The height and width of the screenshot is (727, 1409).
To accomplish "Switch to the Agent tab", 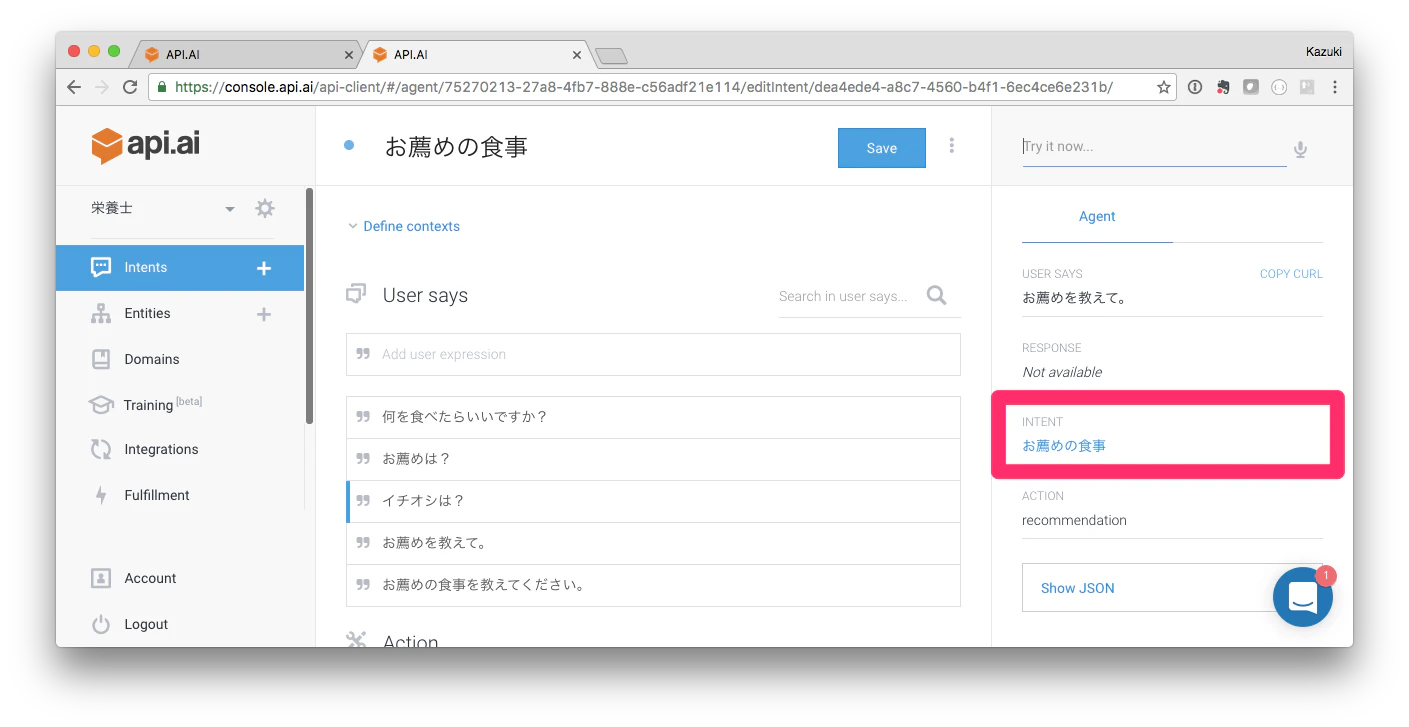I will click(x=1097, y=217).
